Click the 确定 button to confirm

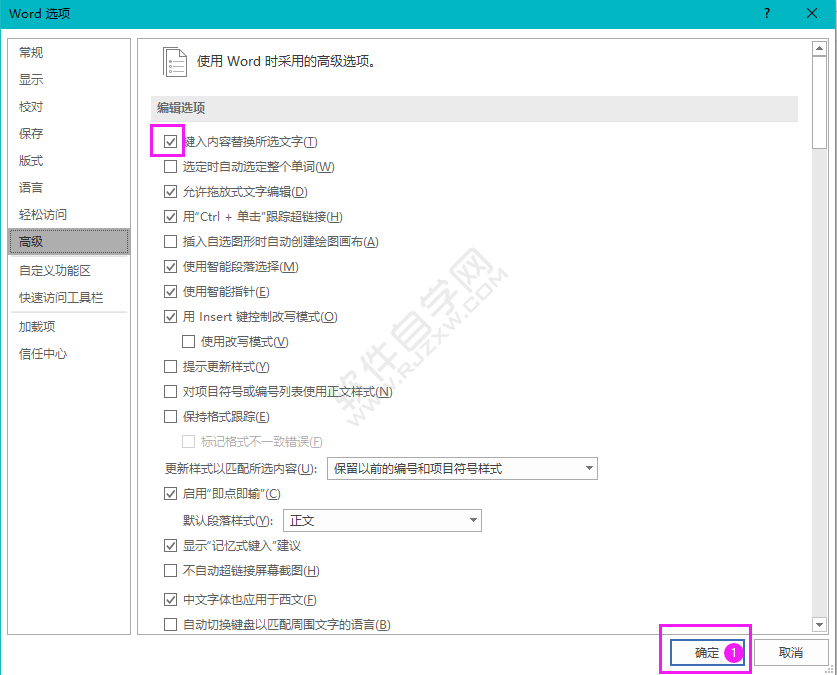705,651
